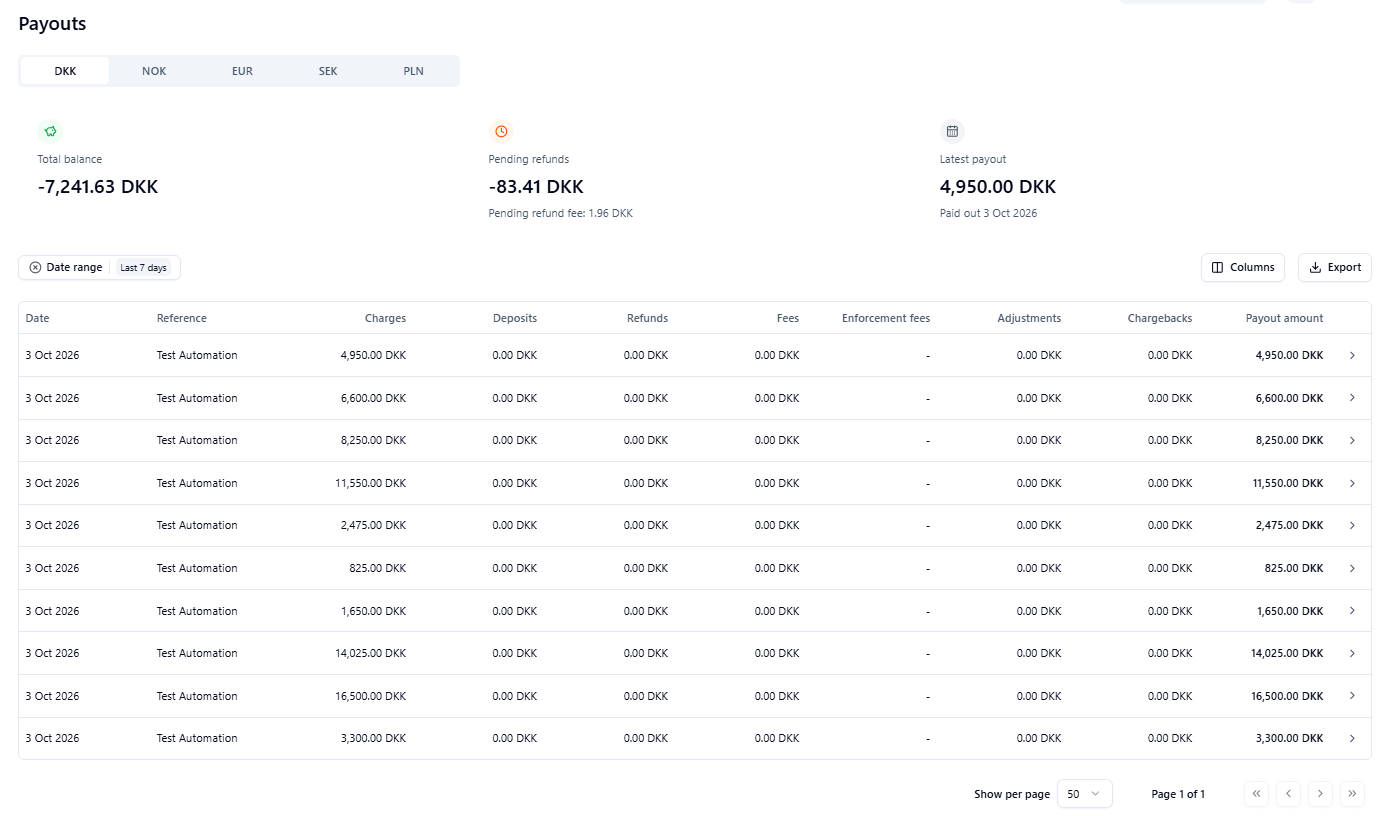Click the Paid out 3 Oct 2026 text
The height and width of the screenshot is (816, 1376).
(x=988, y=213)
